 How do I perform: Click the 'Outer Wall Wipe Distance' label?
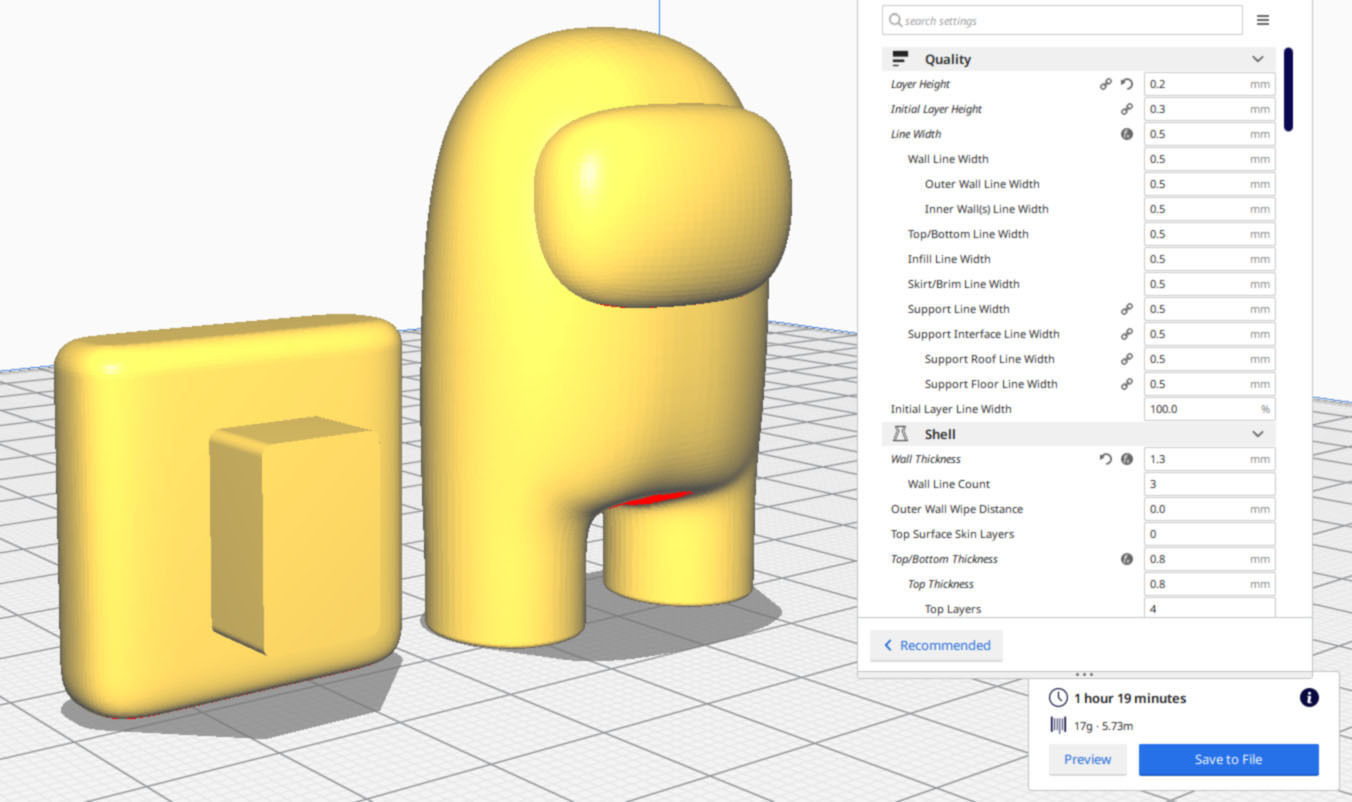click(957, 509)
